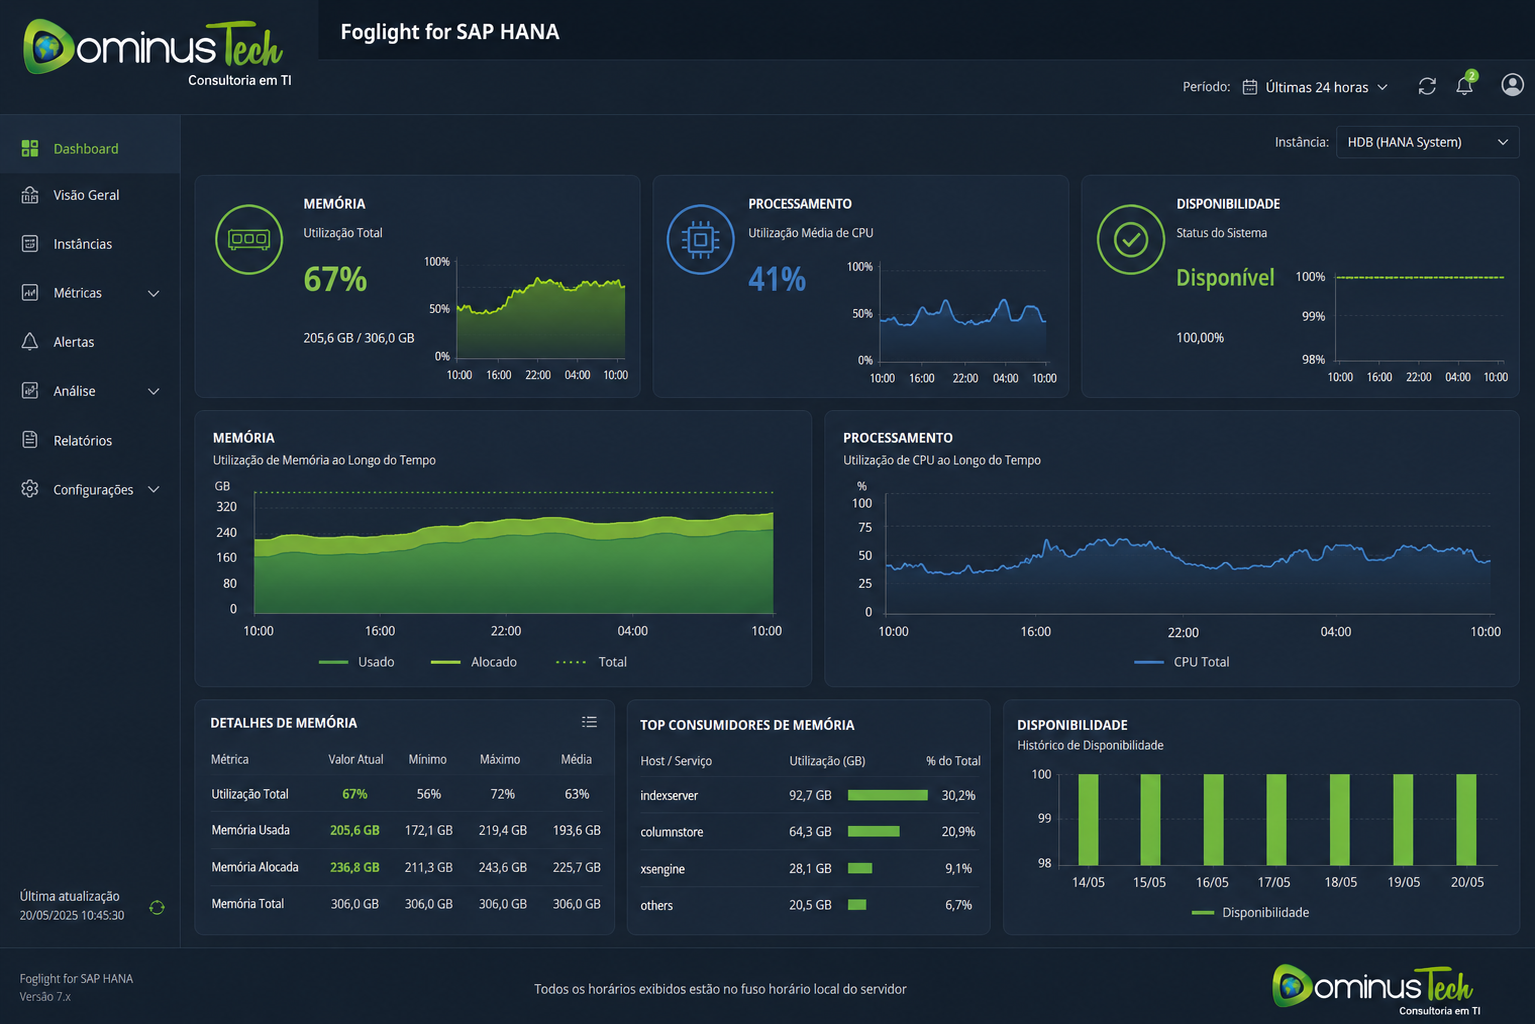Screen dimensions: 1535x1024
Task: Click the Instâncias list icon
Action: [x=30, y=244]
